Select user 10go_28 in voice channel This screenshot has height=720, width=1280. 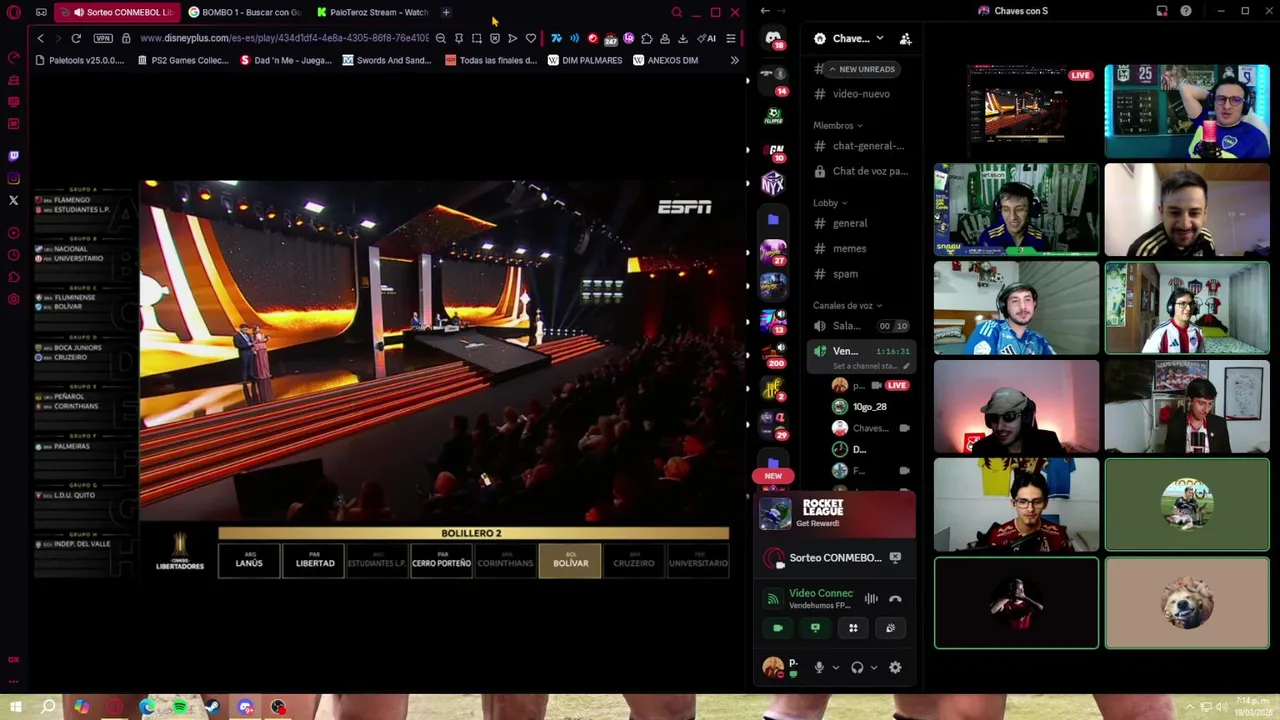pos(870,407)
